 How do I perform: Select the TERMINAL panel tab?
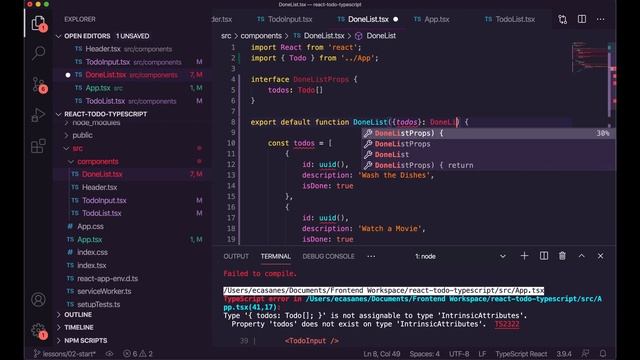(x=276, y=256)
